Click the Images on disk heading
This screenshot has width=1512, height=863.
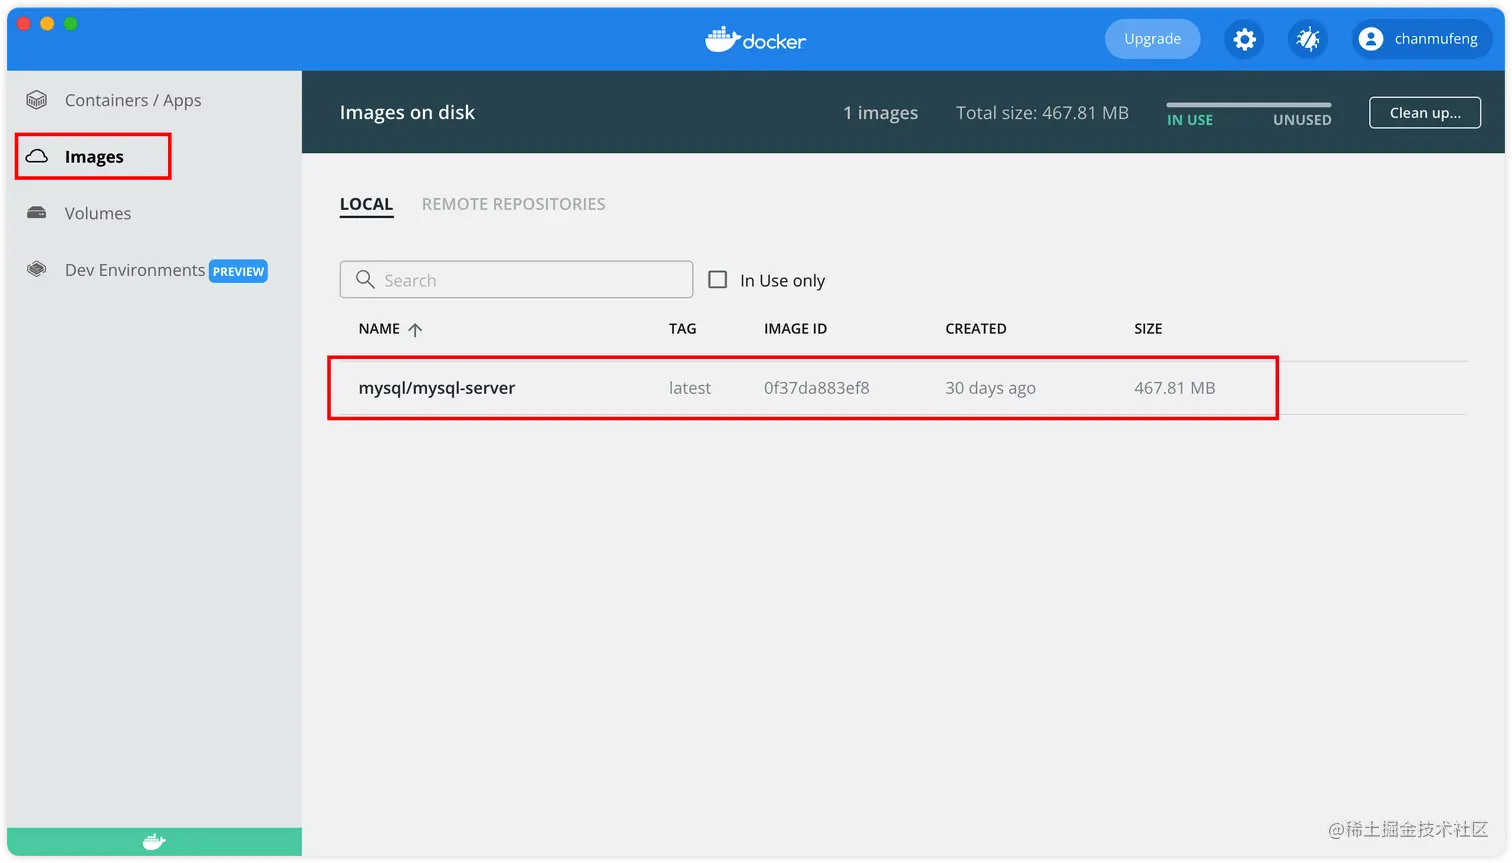point(407,113)
